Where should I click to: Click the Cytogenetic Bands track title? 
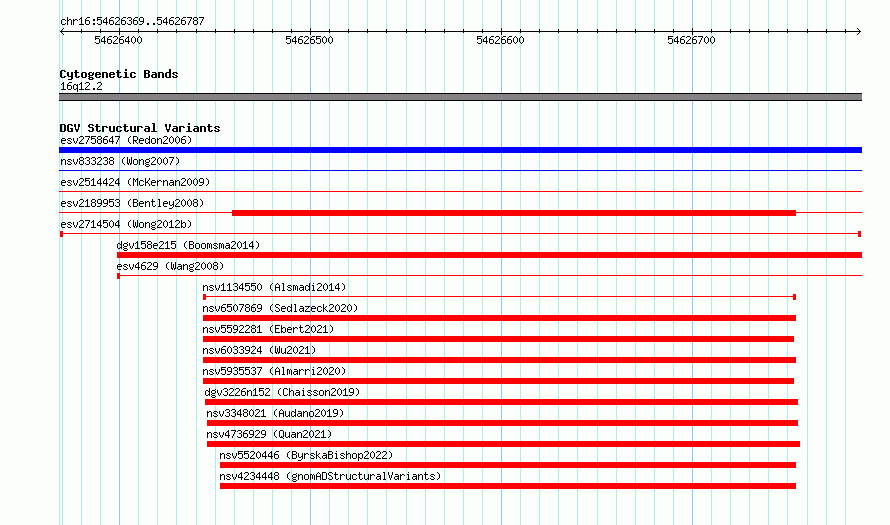click(119, 74)
